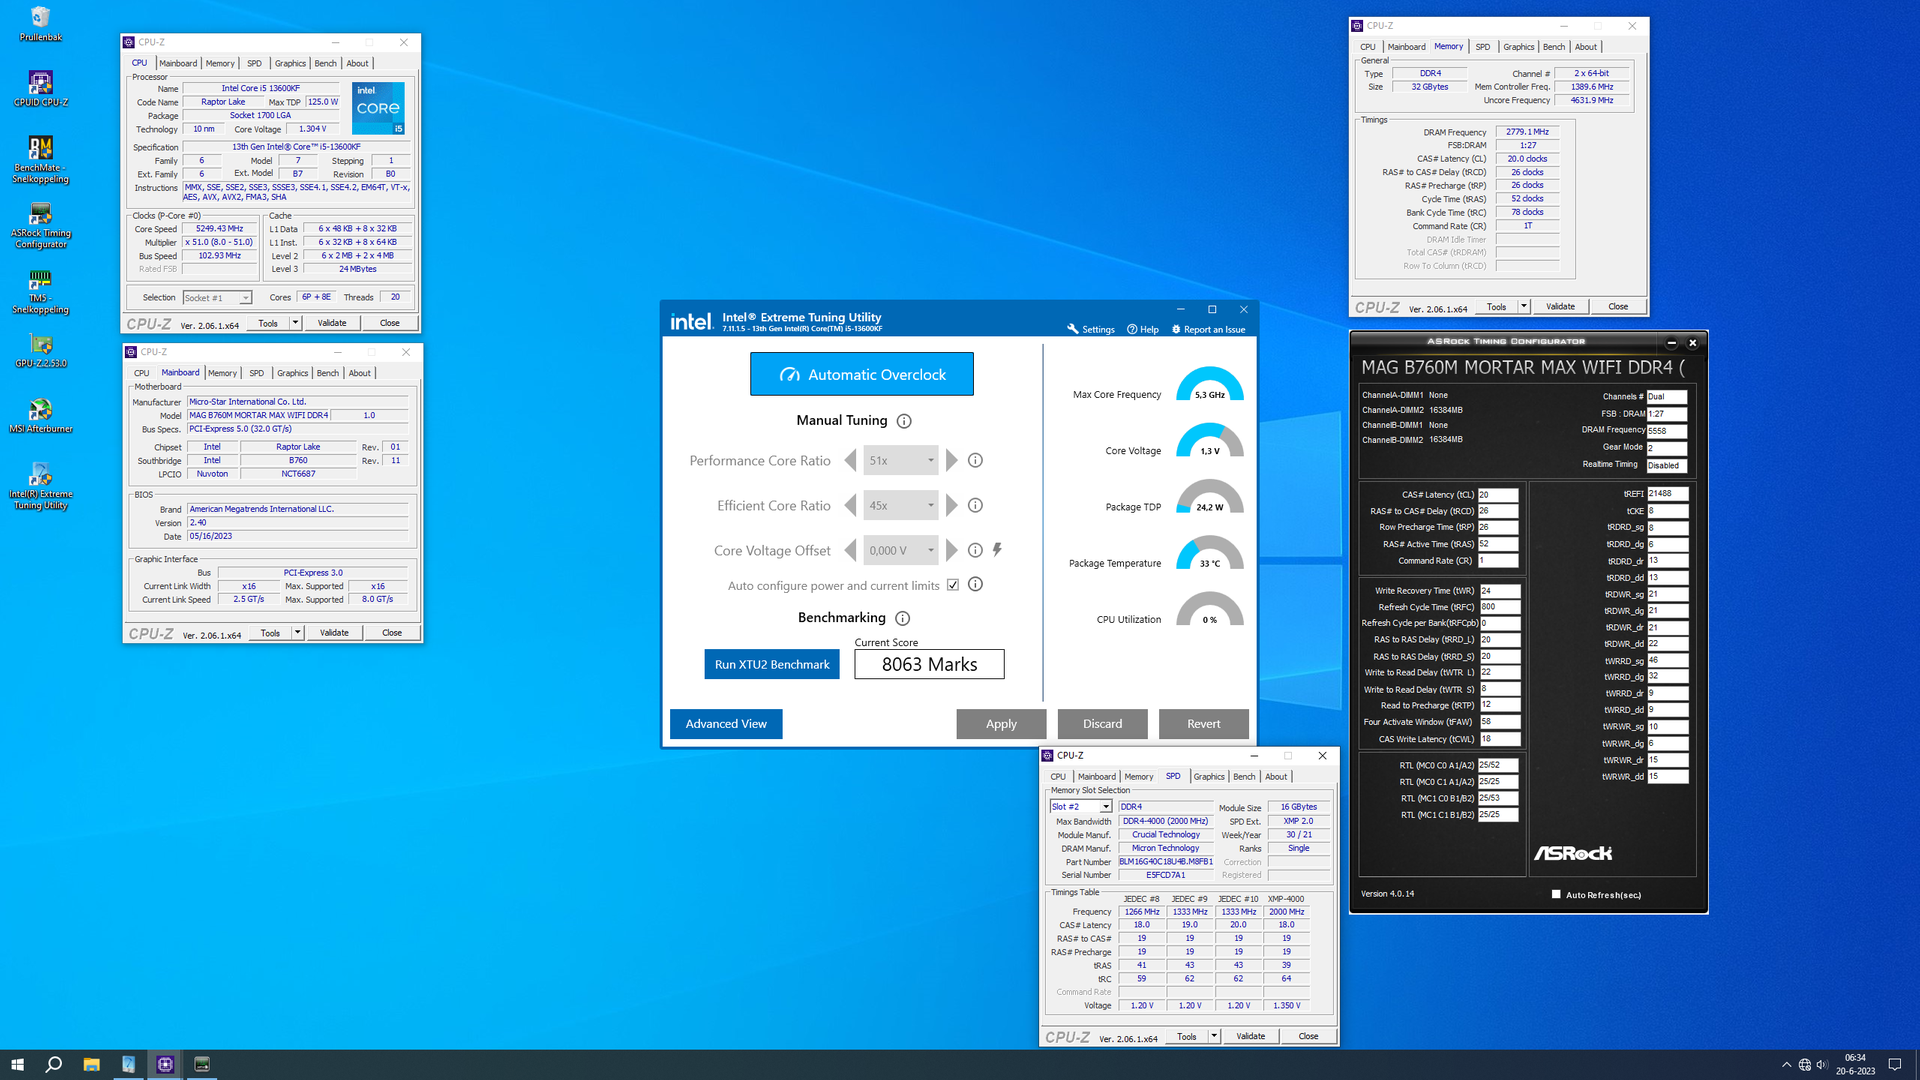1920x1080 pixels.
Task: Expand the Tools arrow in CPU-Z SPD window
Action: 1214,1036
